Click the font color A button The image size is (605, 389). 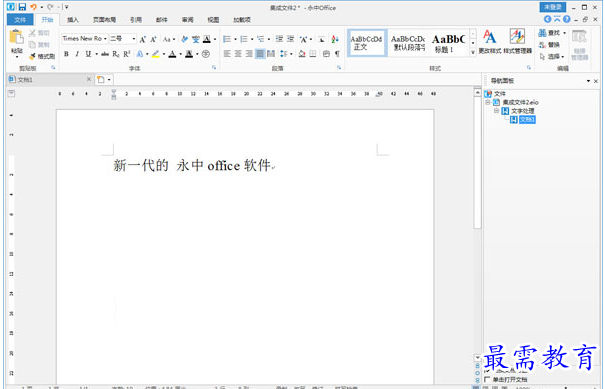click(x=172, y=54)
